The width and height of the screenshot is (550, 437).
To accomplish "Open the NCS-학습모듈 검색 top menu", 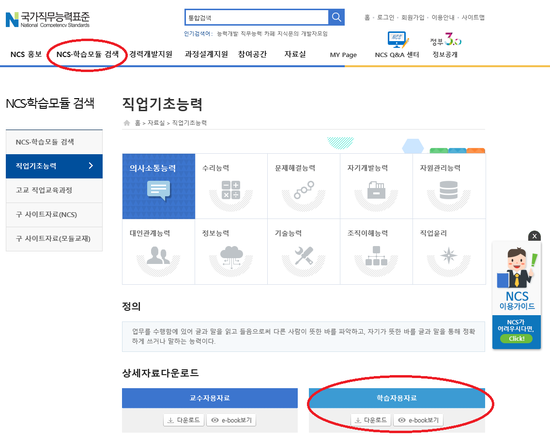I will tap(87, 54).
